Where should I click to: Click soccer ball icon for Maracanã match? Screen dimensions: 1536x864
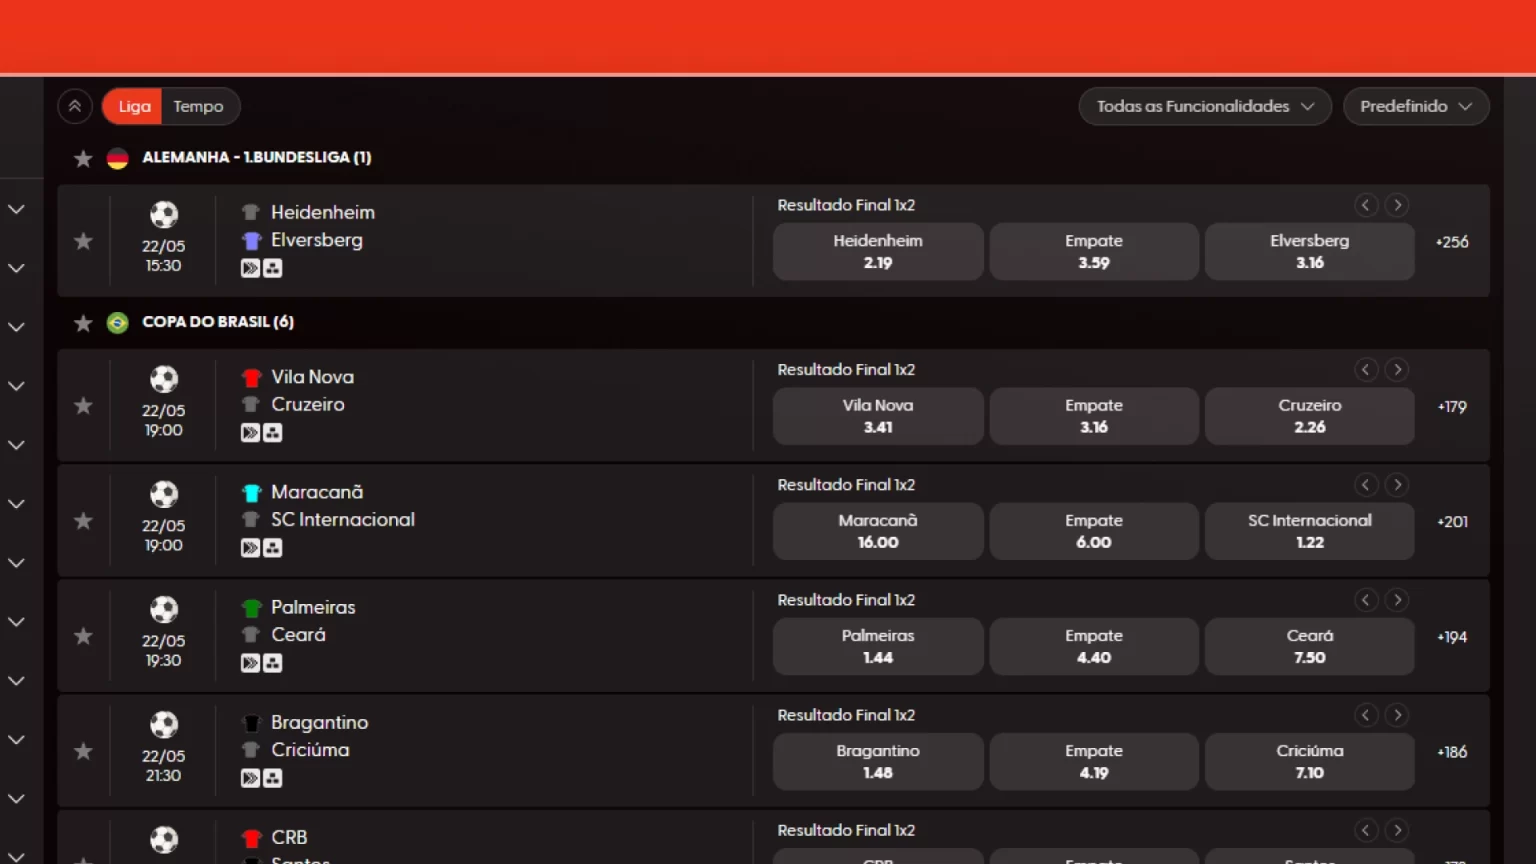164,494
